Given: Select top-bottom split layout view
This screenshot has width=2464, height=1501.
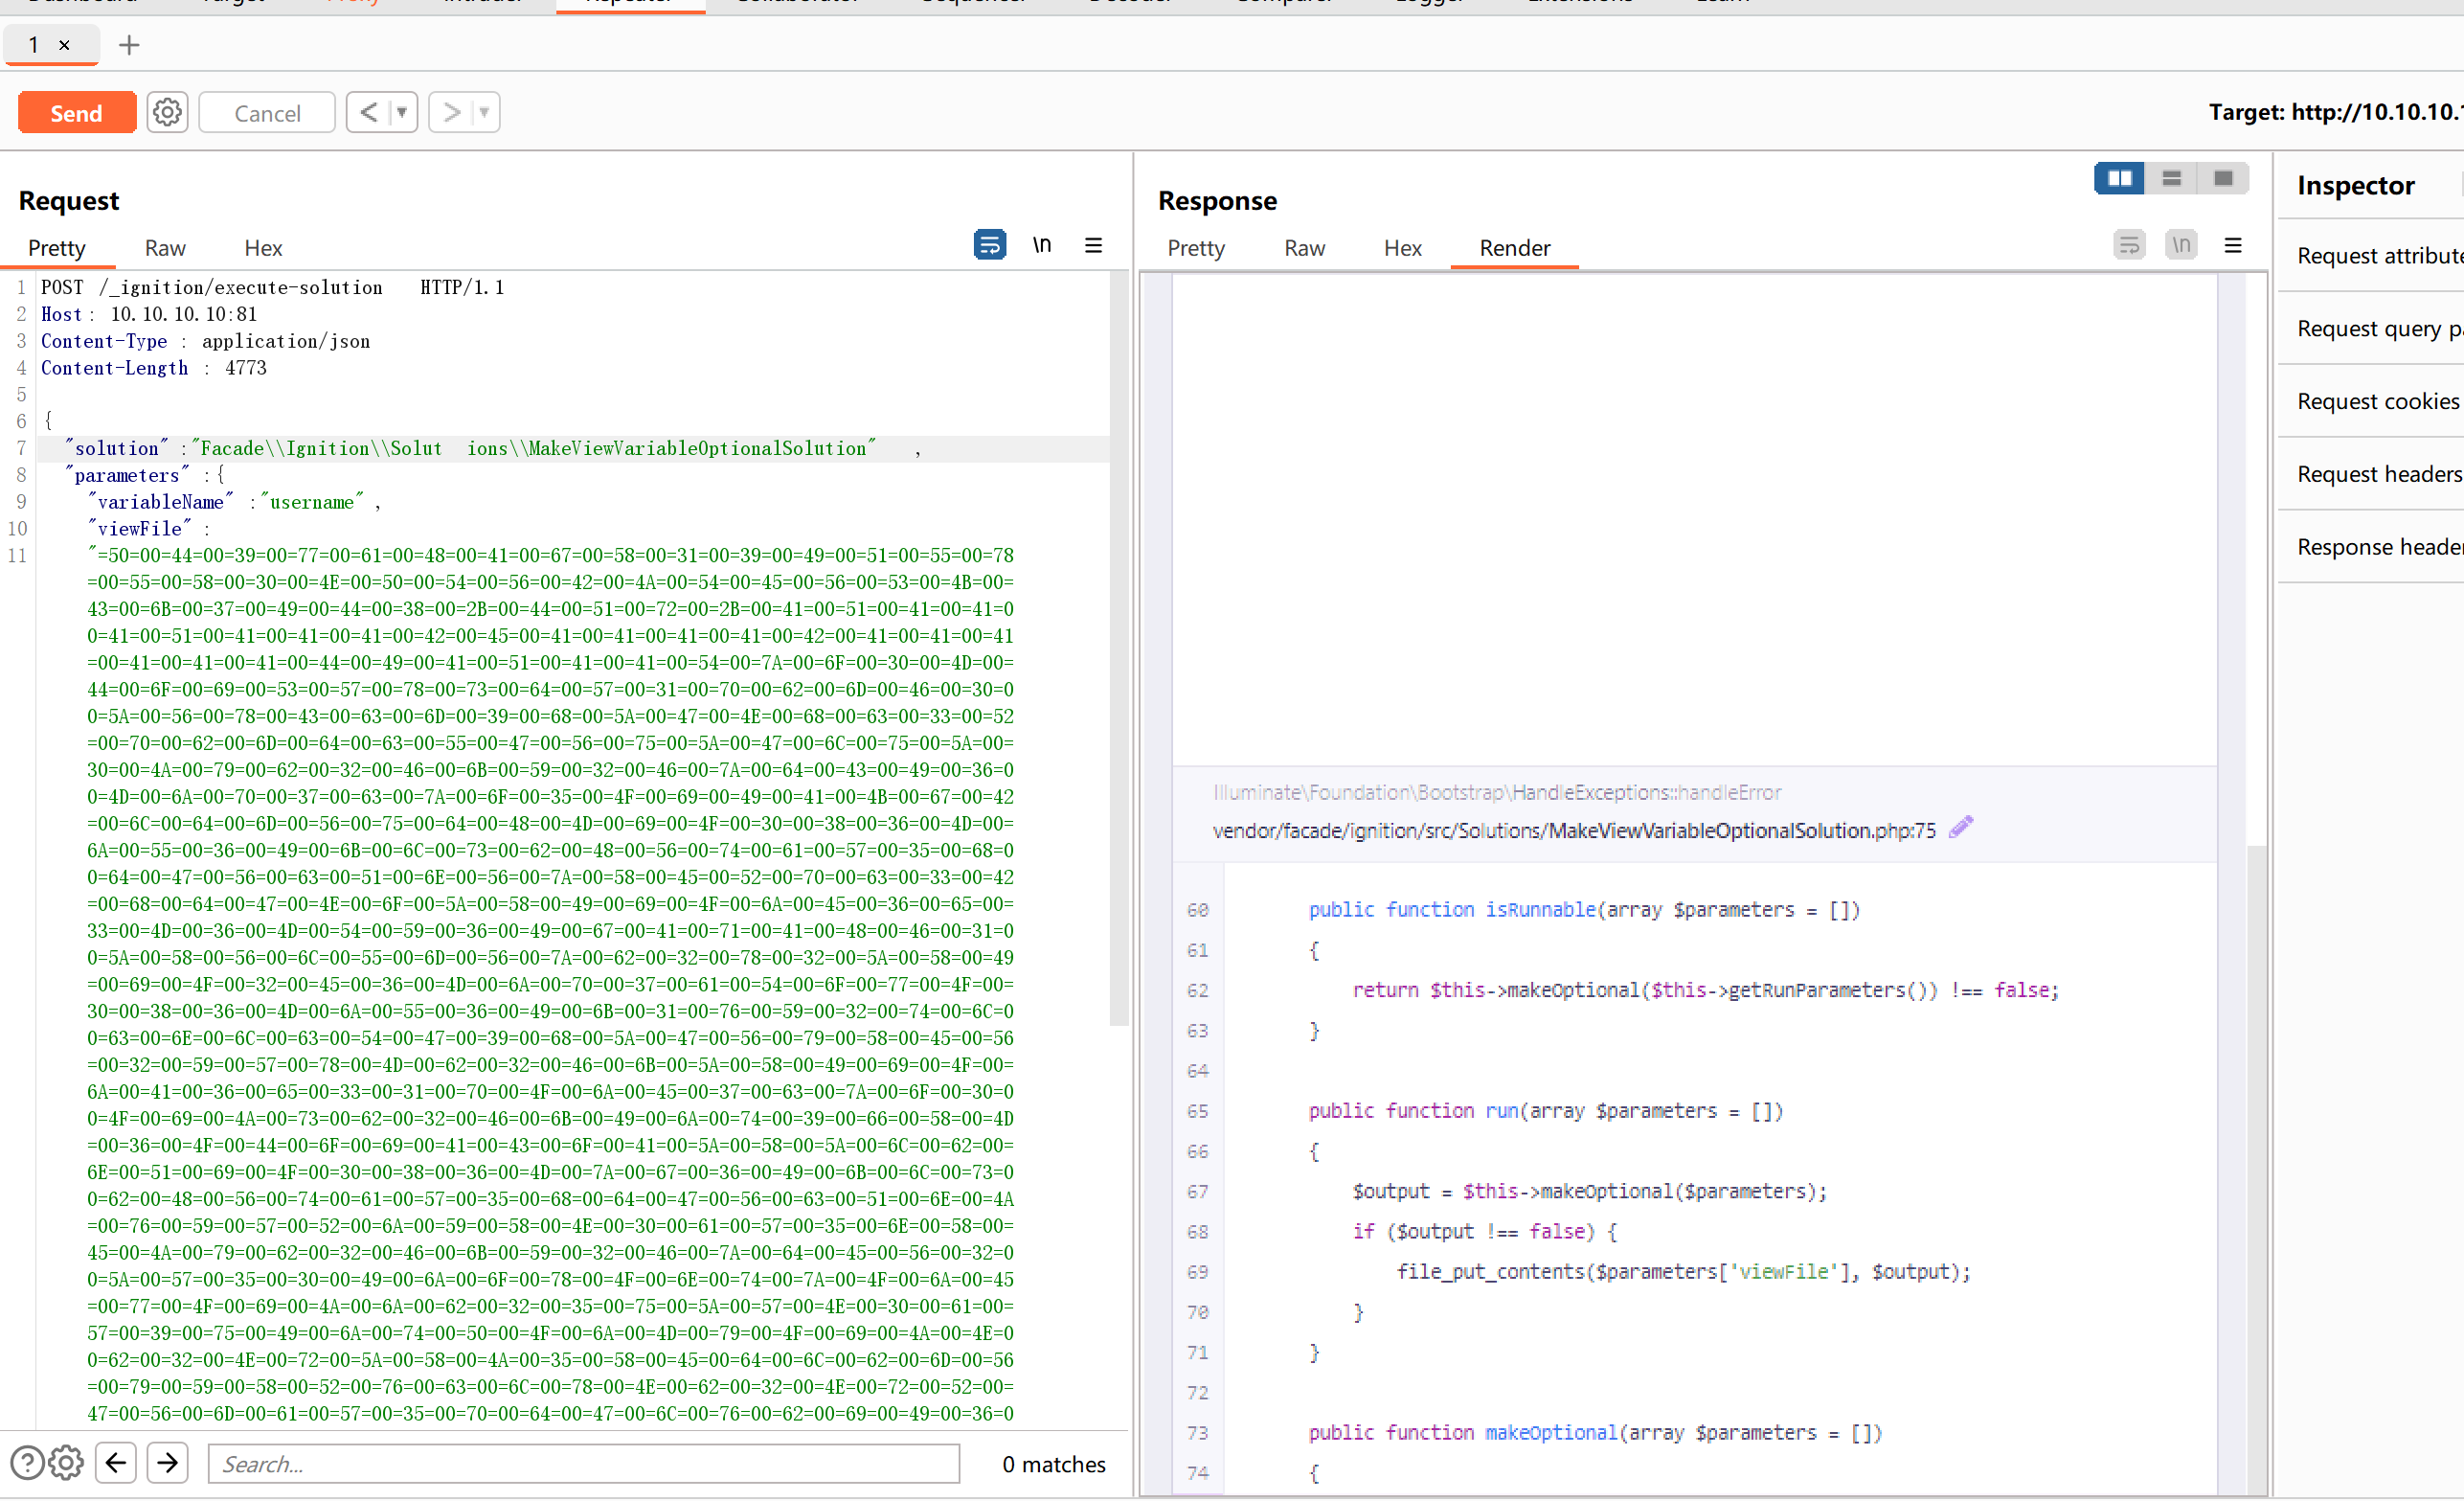Looking at the screenshot, I should tap(2171, 179).
